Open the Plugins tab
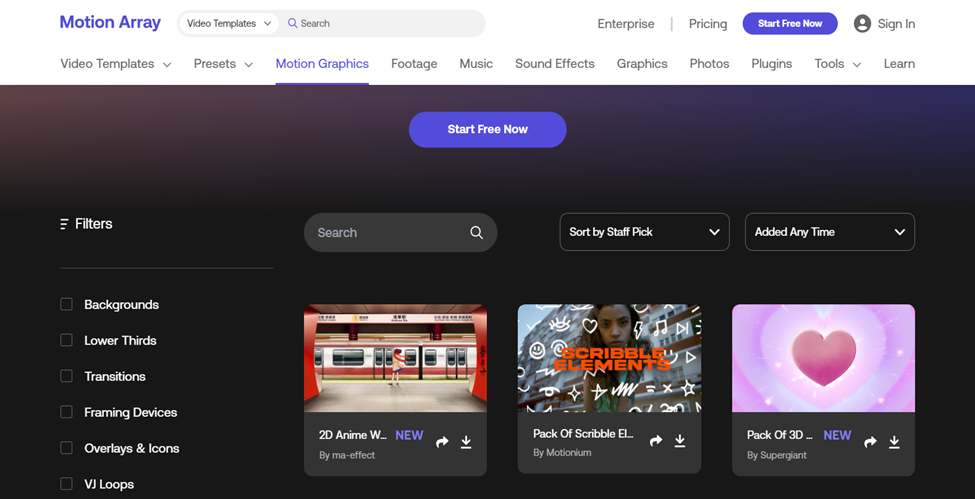Image resolution: width=975 pixels, height=499 pixels. (772, 63)
